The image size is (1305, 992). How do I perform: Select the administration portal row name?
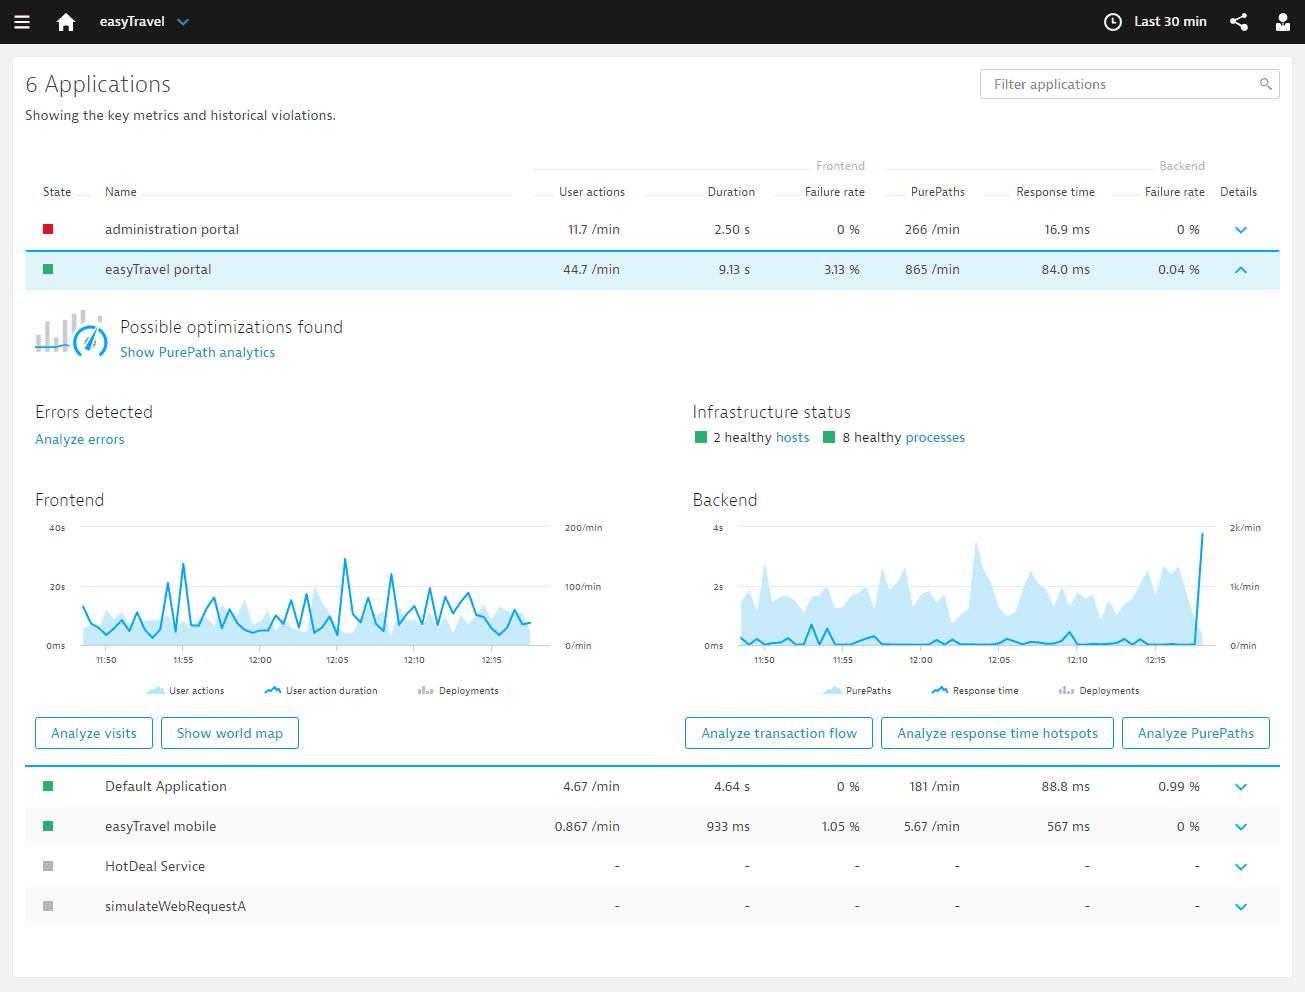pyautogui.click(x=172, y=229)
